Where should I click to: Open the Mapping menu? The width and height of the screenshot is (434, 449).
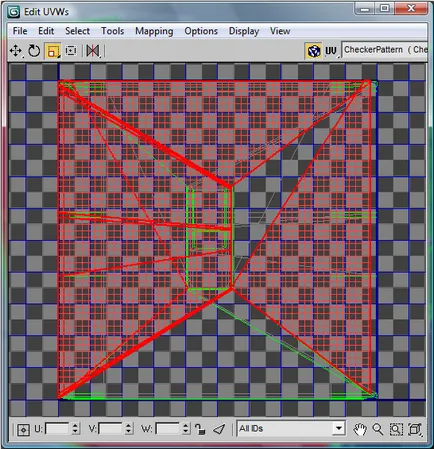[154, 31]
